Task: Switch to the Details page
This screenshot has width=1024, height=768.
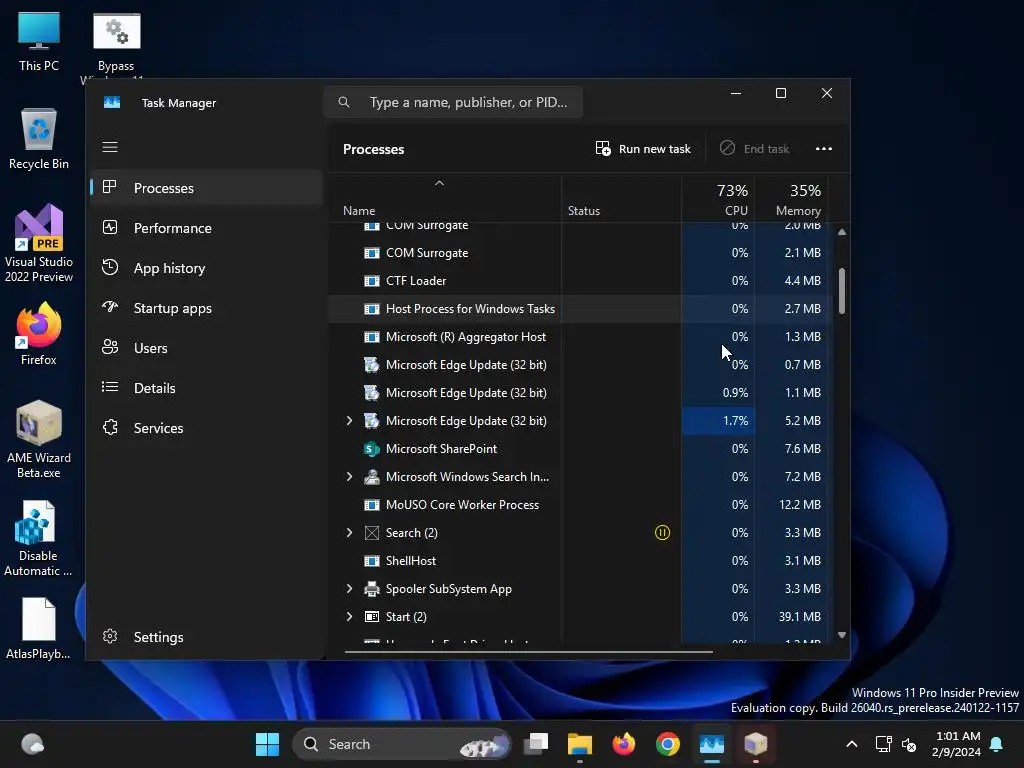Action: coord(206,388)
